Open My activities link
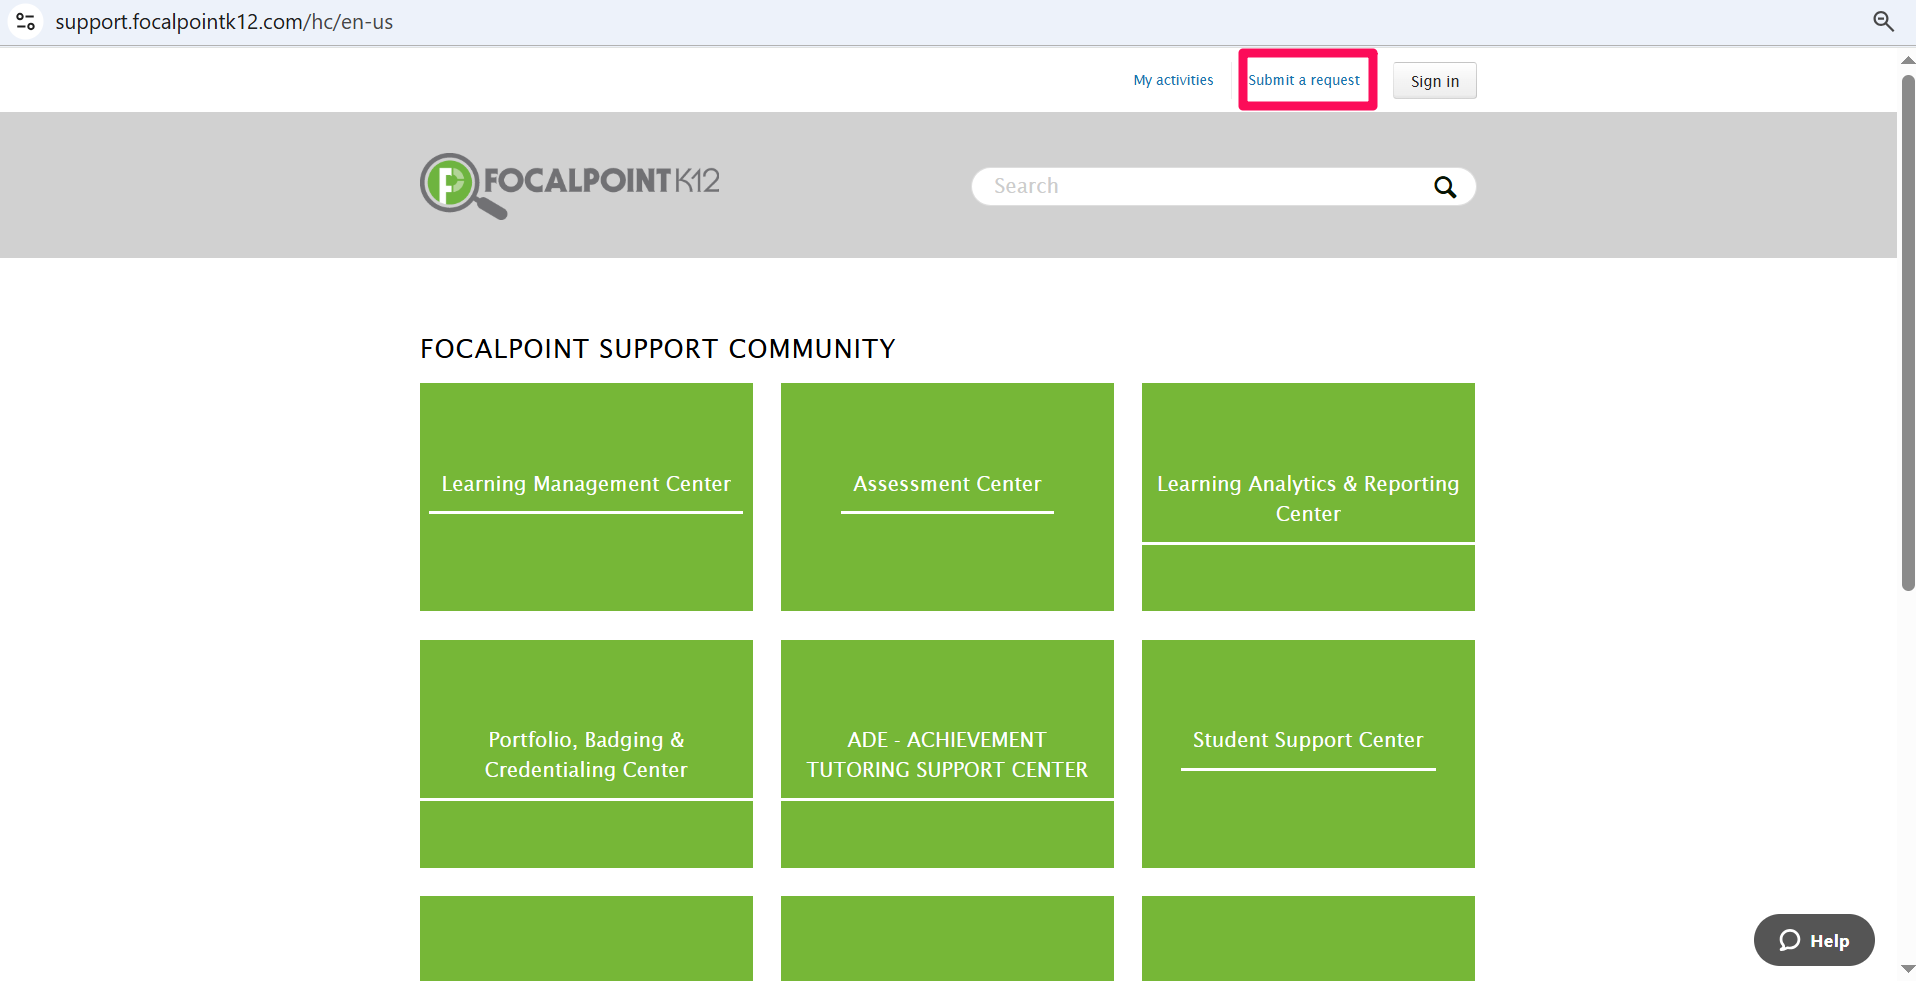 click(x=1173, y=80)
